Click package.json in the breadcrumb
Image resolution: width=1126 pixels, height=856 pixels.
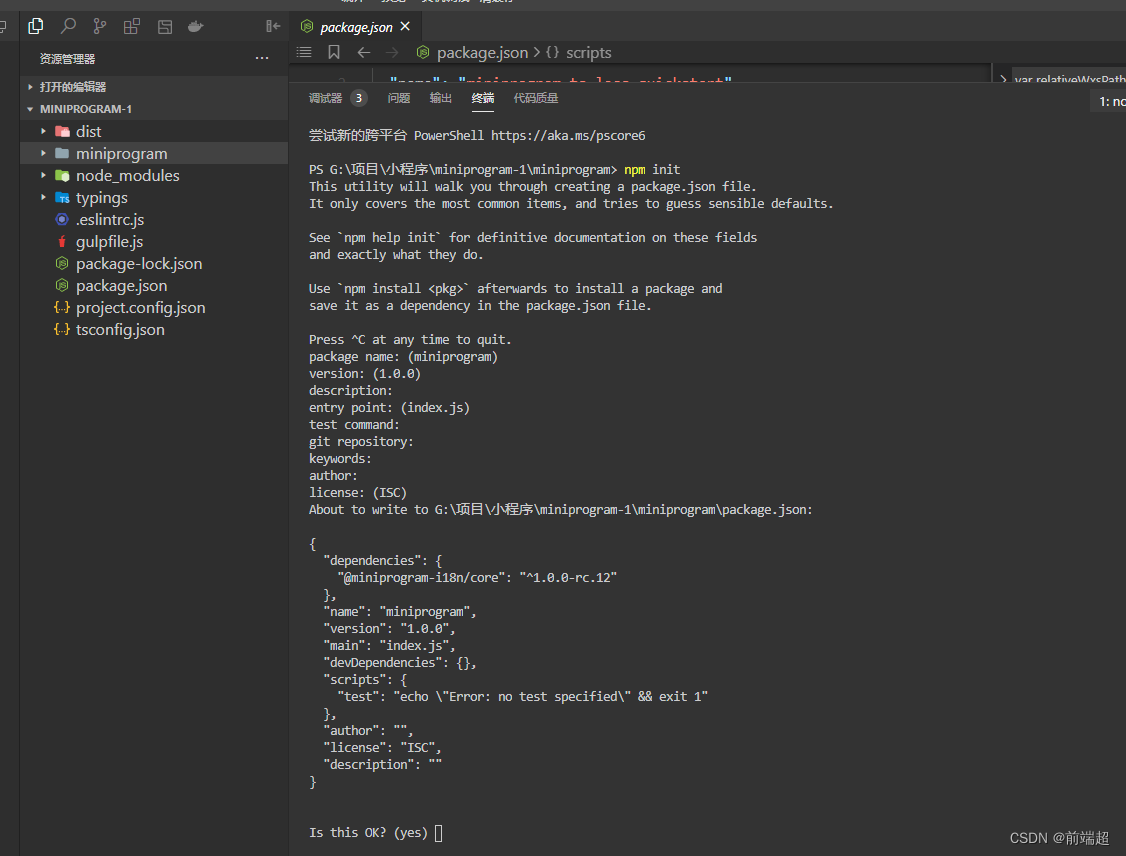(x=482, y=52)
